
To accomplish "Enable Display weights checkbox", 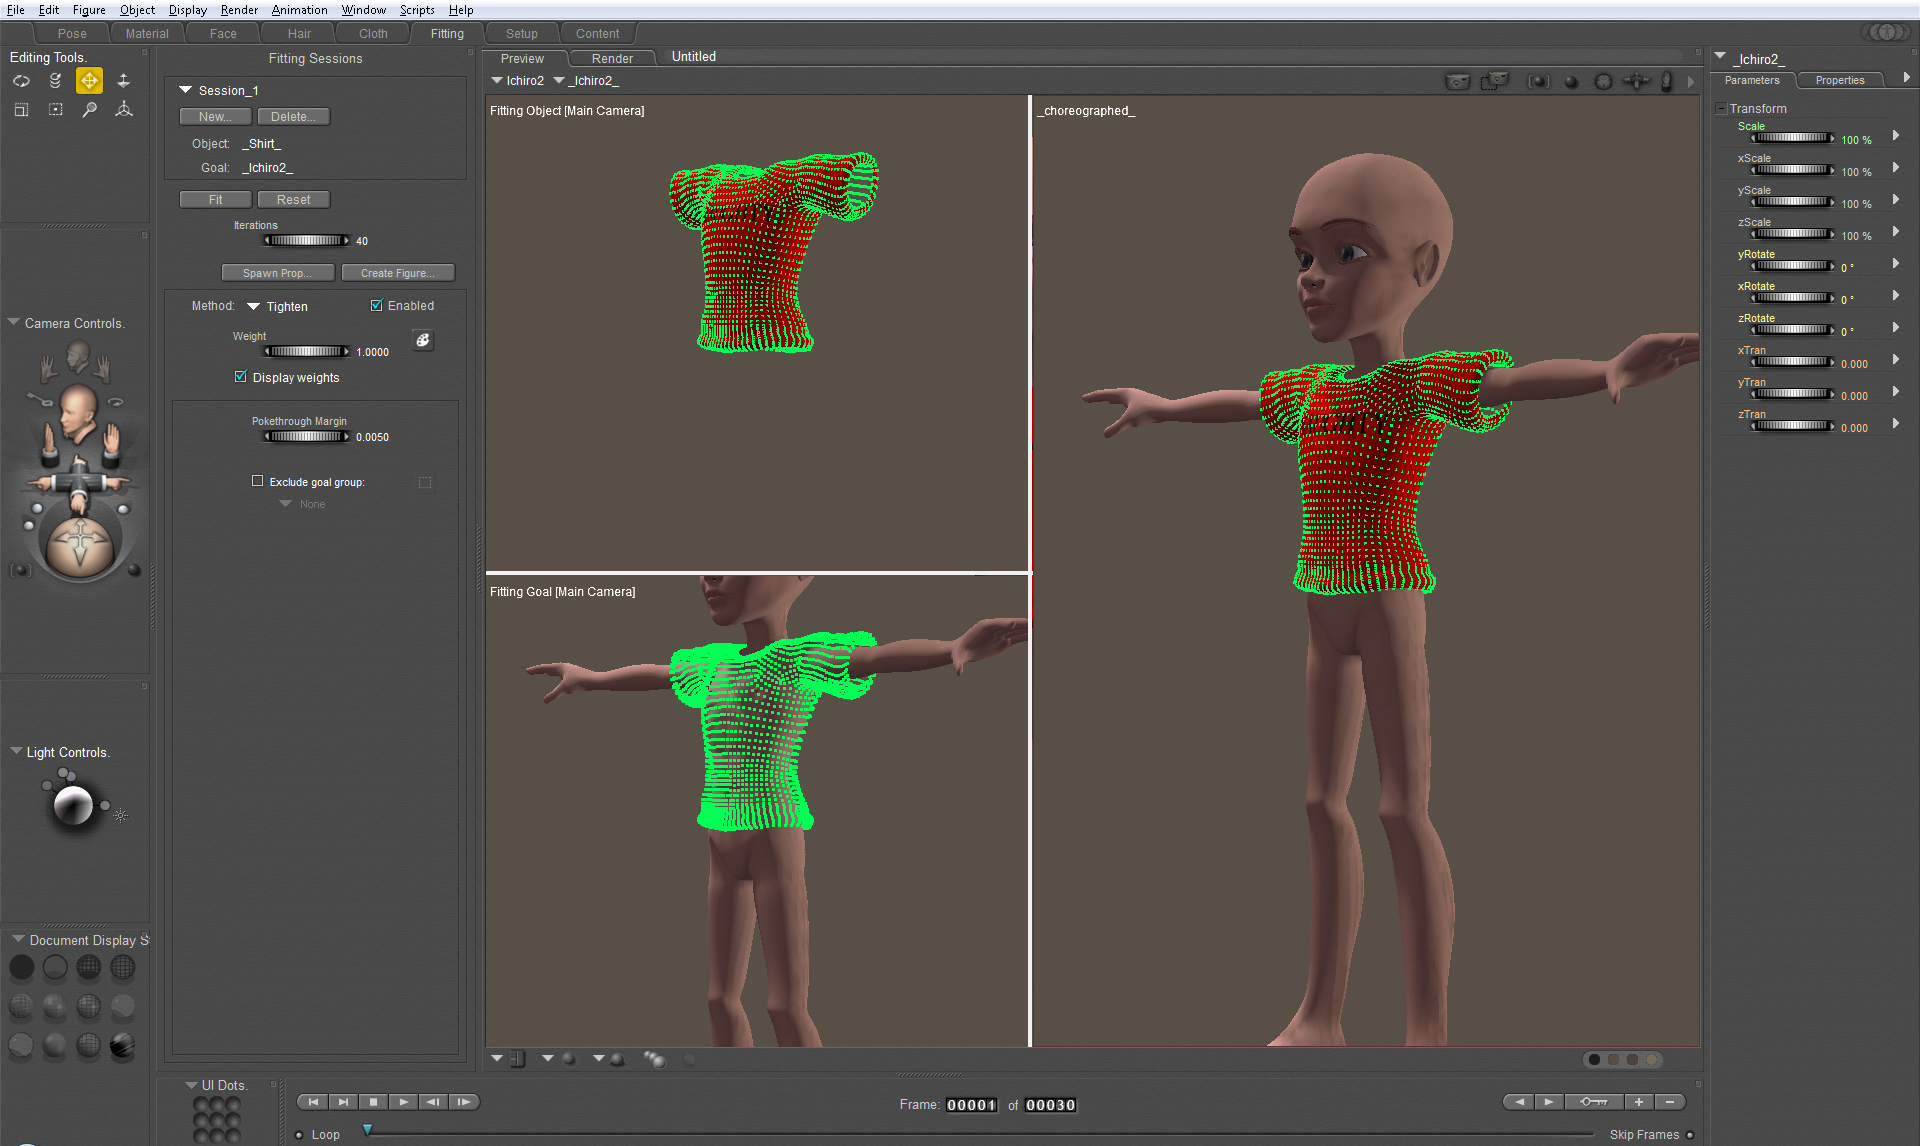I will [x=239, y=377].
